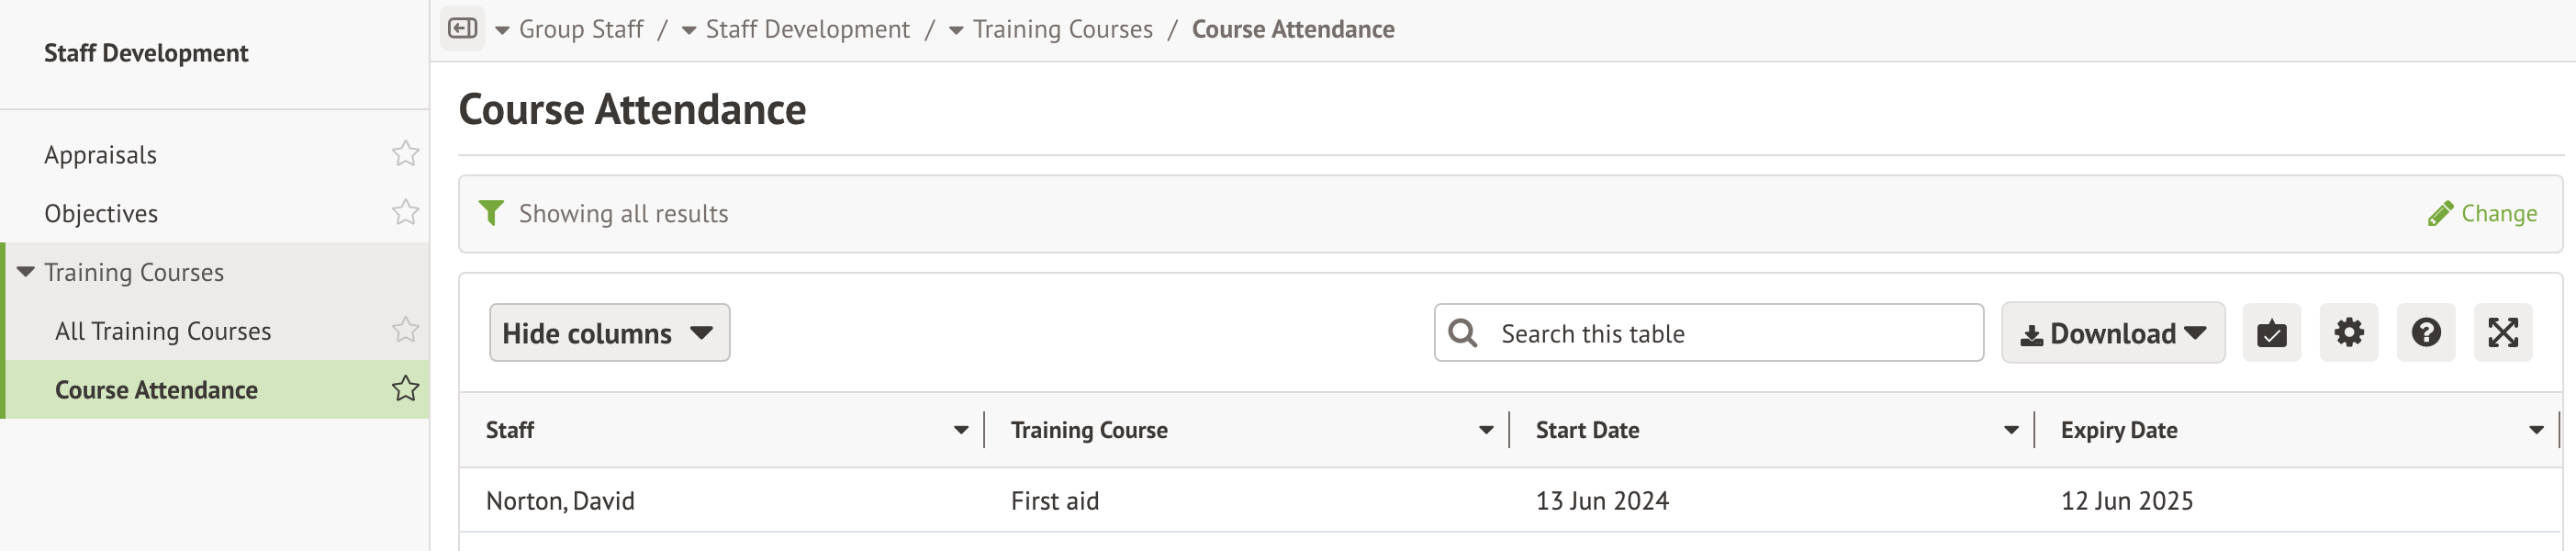The height and width of the screenshot is (551, 2576).
Task: Open the Hide columns dropdown
Action: pyautogui.click(x=609, y=333)
